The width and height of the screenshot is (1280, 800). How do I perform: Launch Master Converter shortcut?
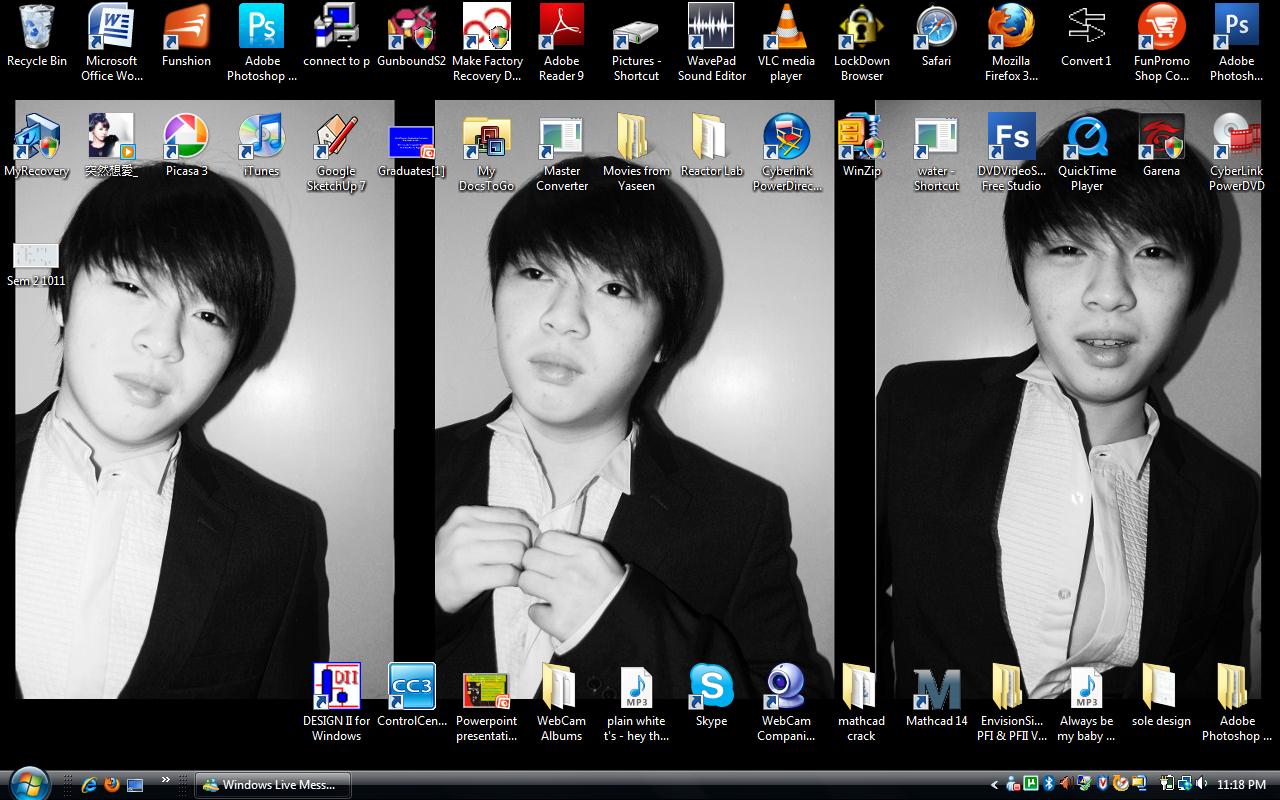click(x=561, y=153)
